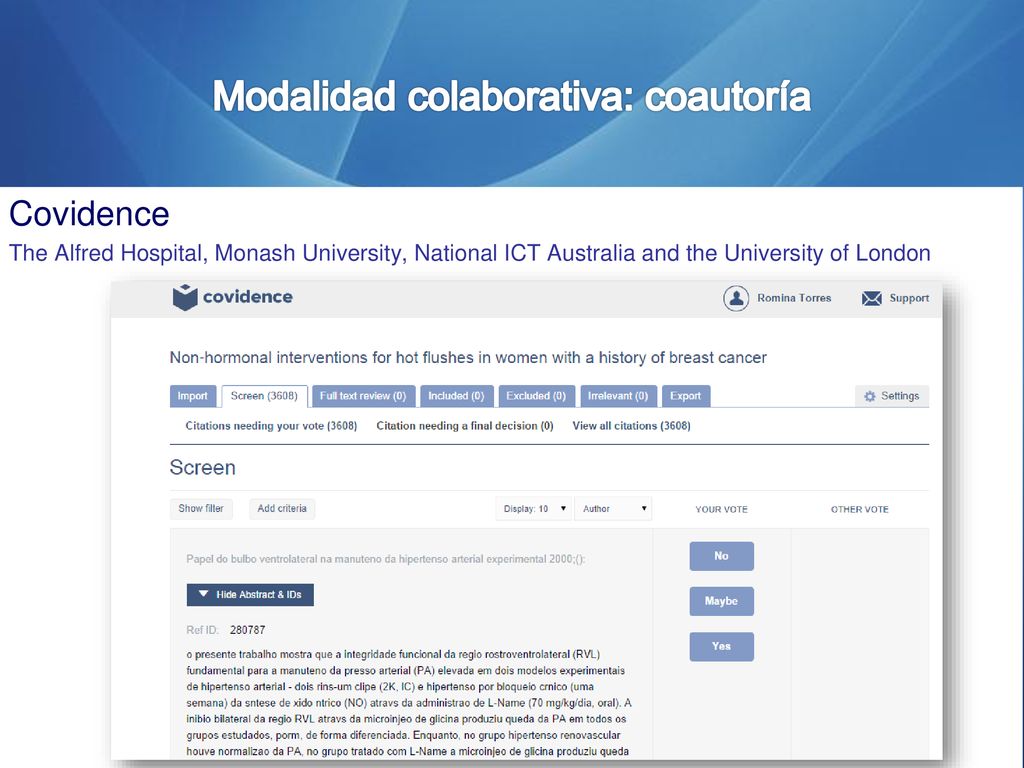Select the Screen (3608) tab
The width and height of the screenshot is (1024, 768).
coord(264,396)
